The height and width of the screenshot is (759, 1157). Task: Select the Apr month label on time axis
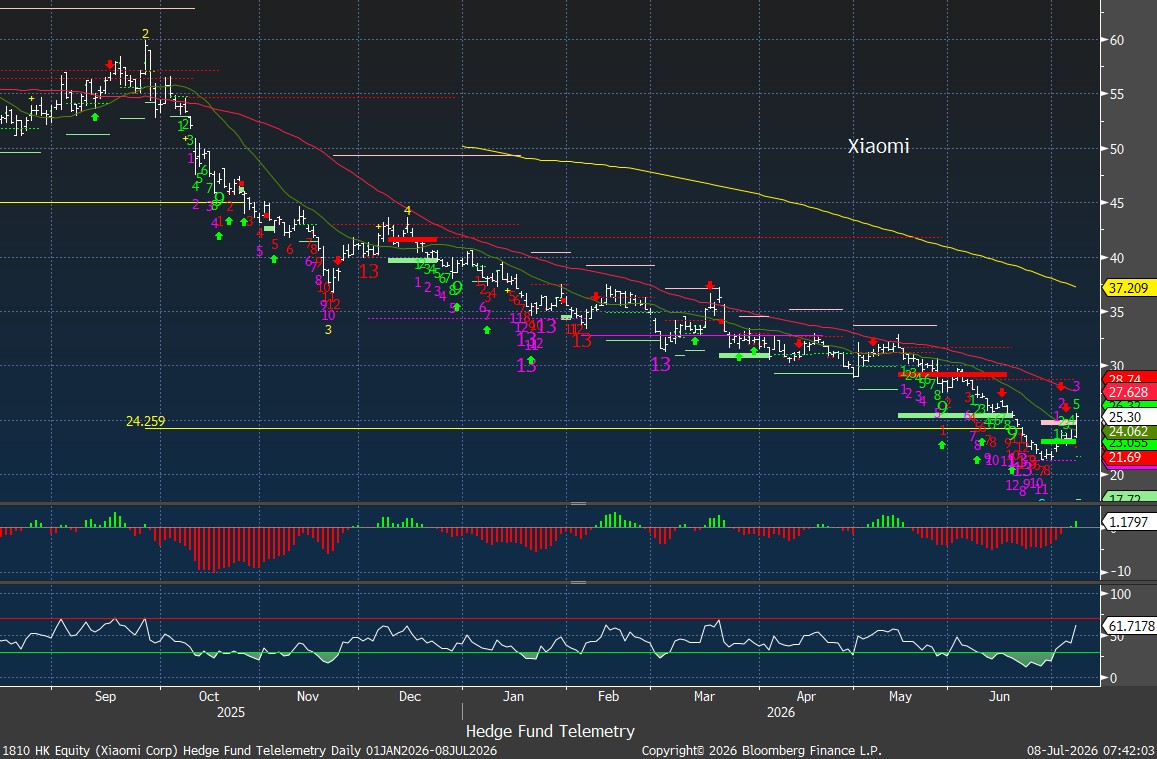pyautogui.click(x=807, y=696)
